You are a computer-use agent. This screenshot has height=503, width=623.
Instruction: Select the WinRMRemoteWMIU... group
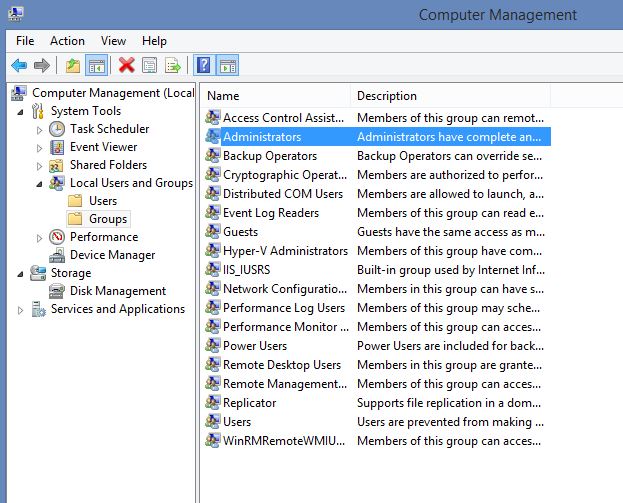point(284,441)
